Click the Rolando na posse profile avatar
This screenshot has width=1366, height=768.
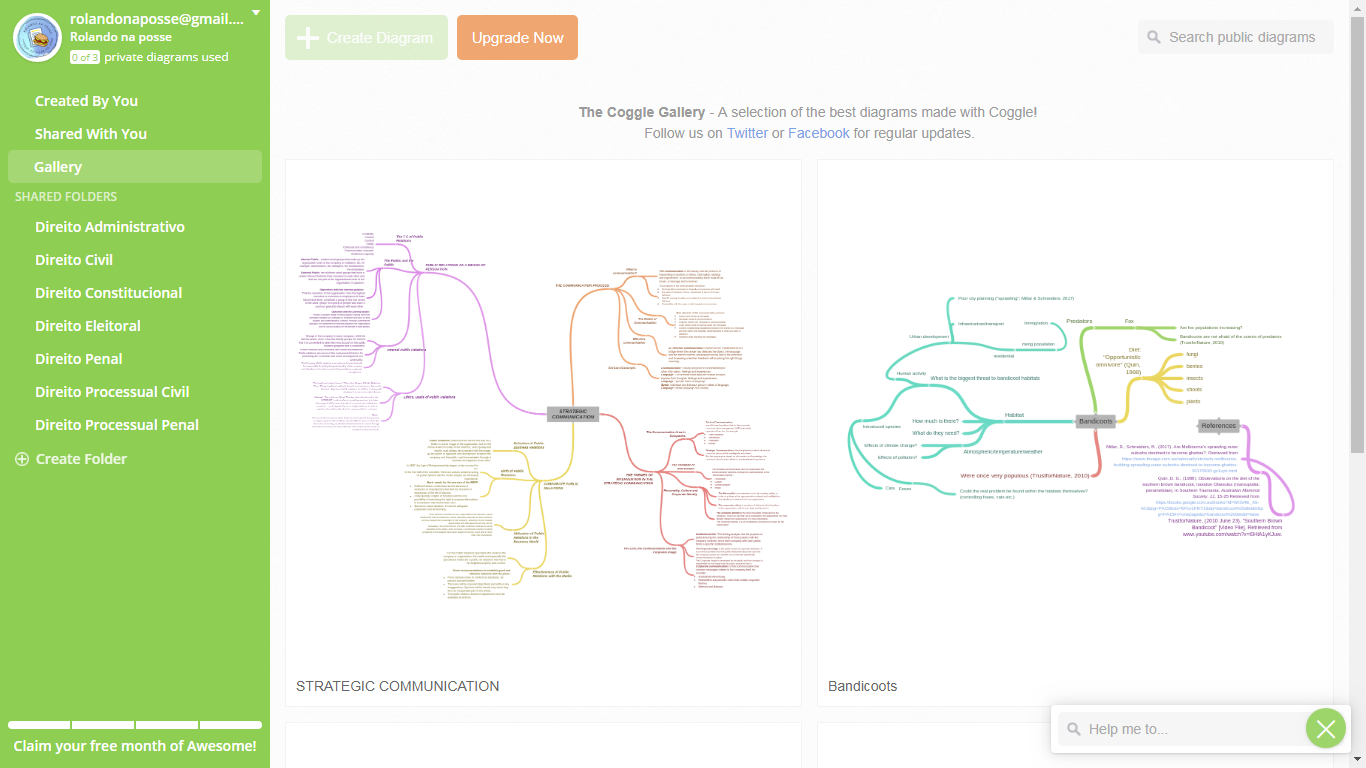pyautogui.click(x=37, y=37)
